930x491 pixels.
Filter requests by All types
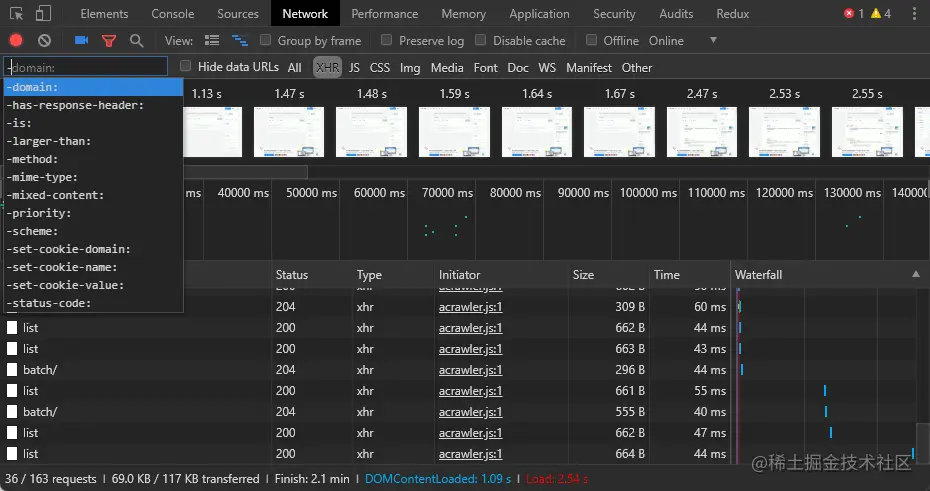coord(295,68)
